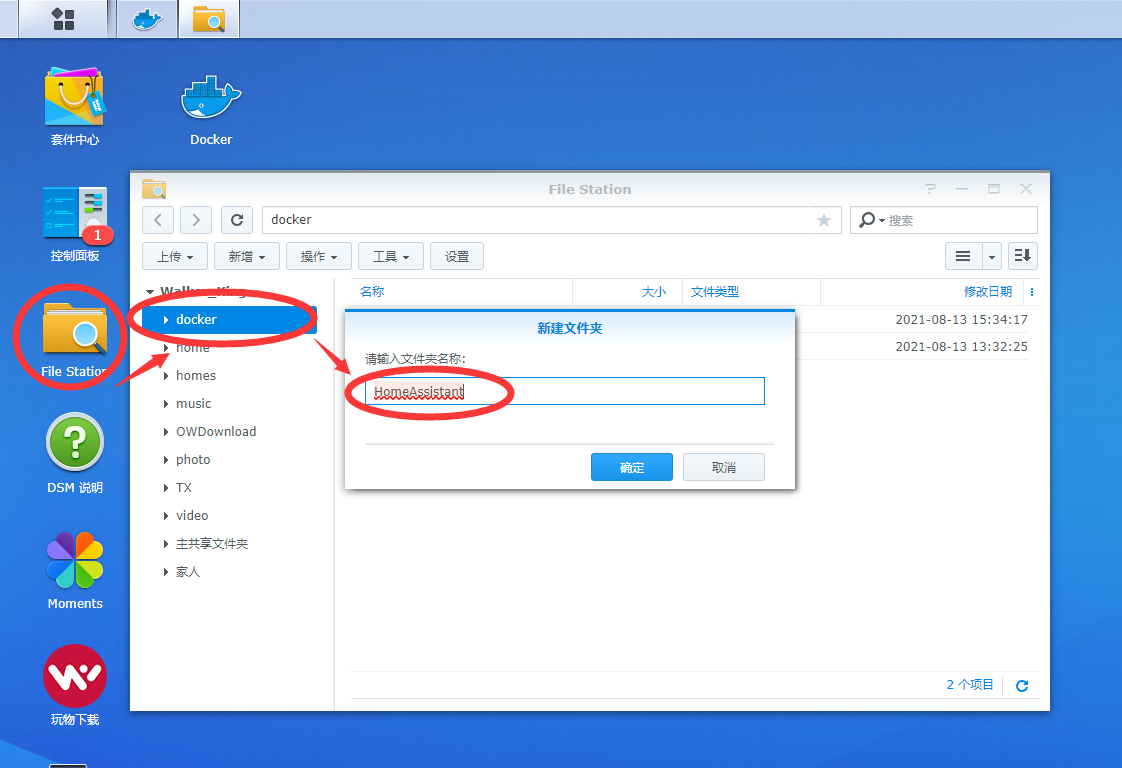Screen dimensions: 1122x768
Task: Open Control Panel desktop icon
Action: click(x=75, y=216)
